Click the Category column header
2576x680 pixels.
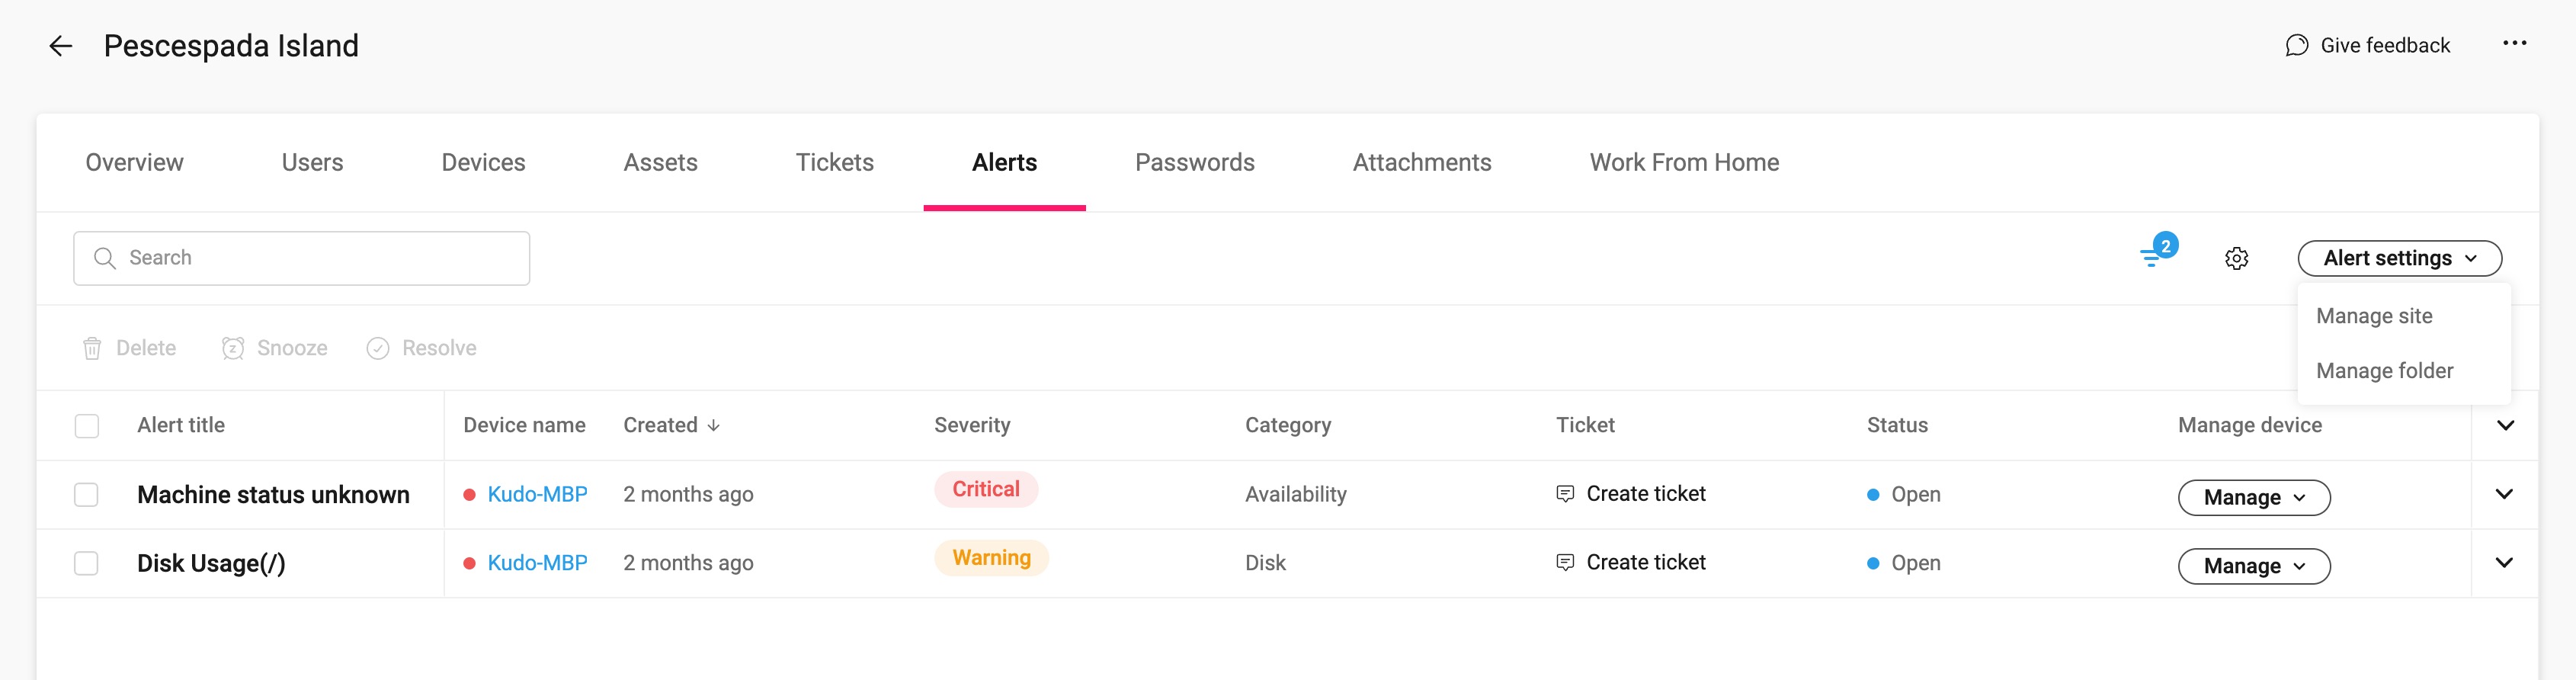[1288, 425]
